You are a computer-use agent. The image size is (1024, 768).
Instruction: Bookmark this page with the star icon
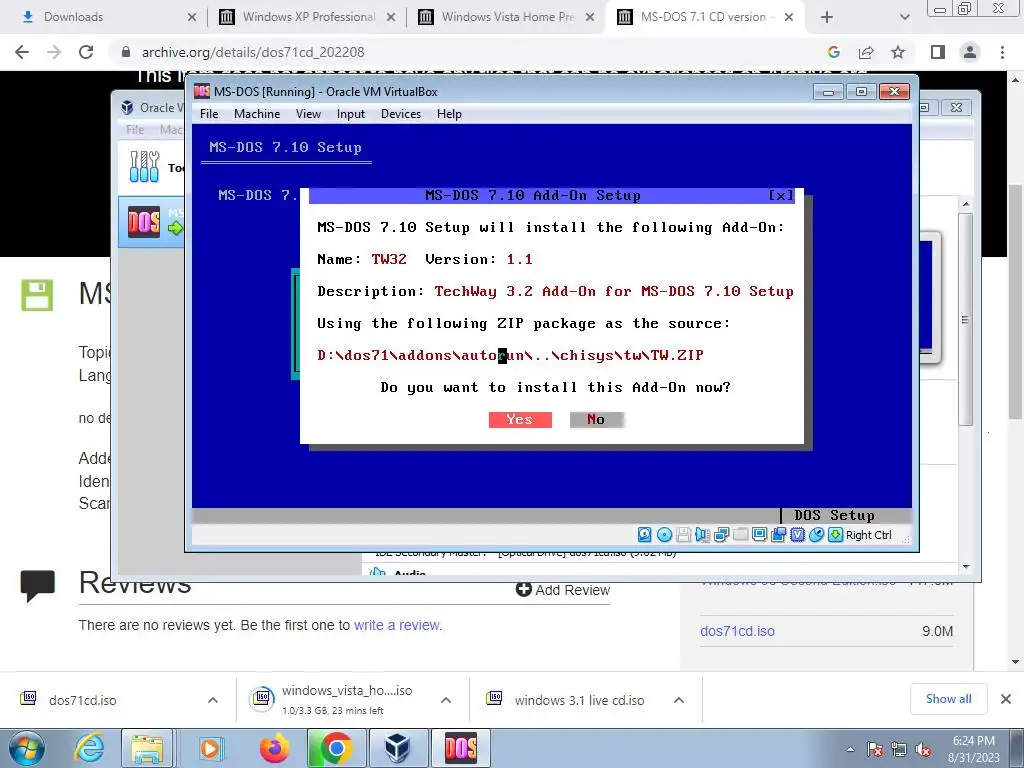[898, 52]
